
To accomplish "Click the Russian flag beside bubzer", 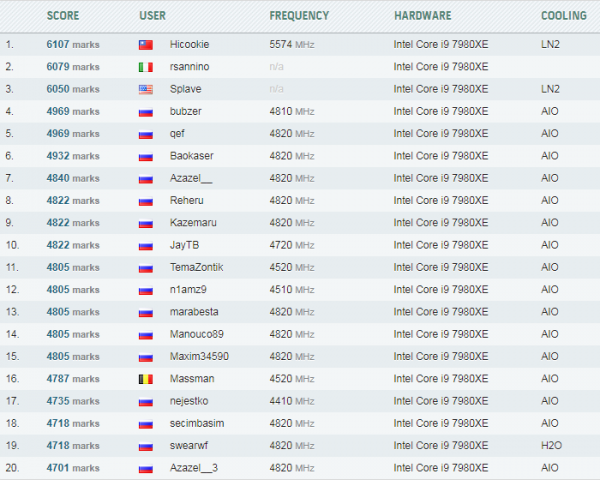I will [x=145, y=111].
